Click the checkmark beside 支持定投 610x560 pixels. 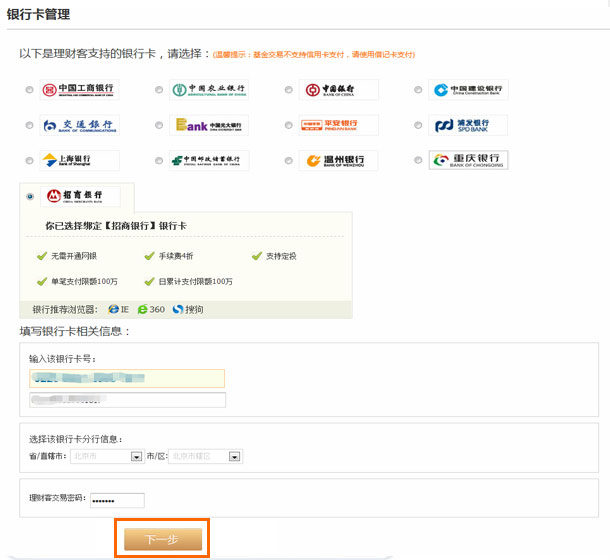coord(257,256)
